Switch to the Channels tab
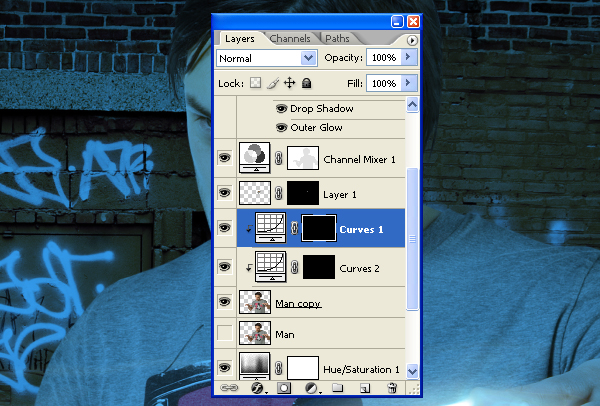The height and width of the screenshot is (406, 600). coord(290,39)
